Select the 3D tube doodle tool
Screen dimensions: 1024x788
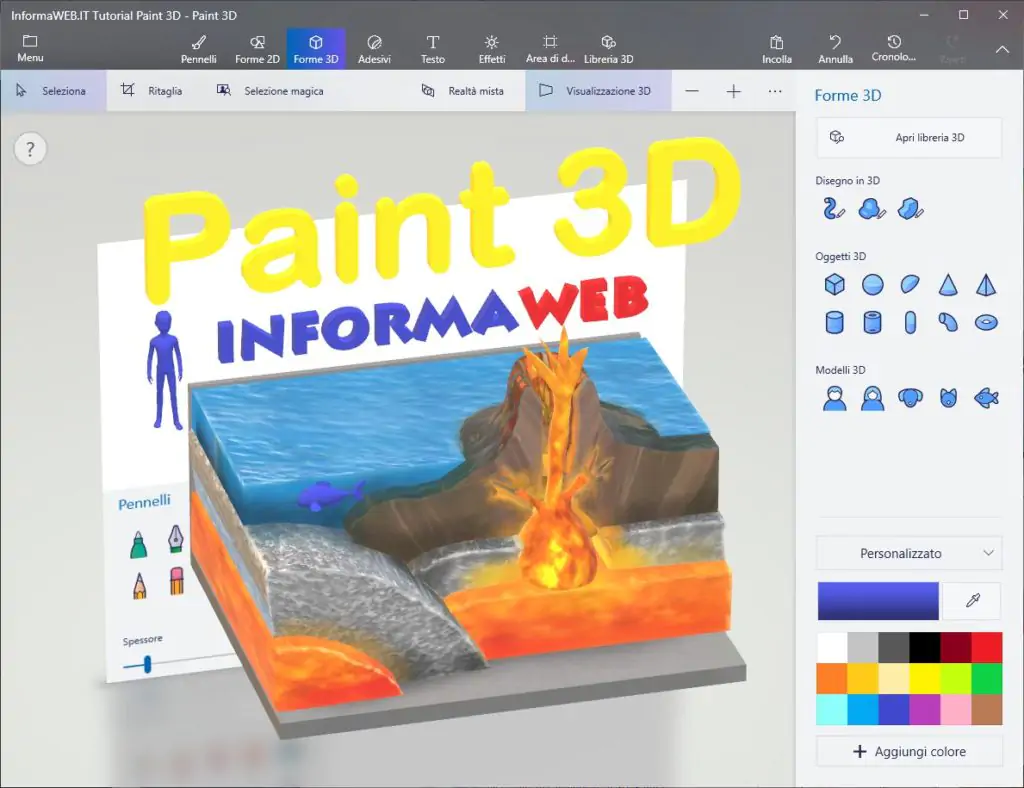(x=834, y=209)
